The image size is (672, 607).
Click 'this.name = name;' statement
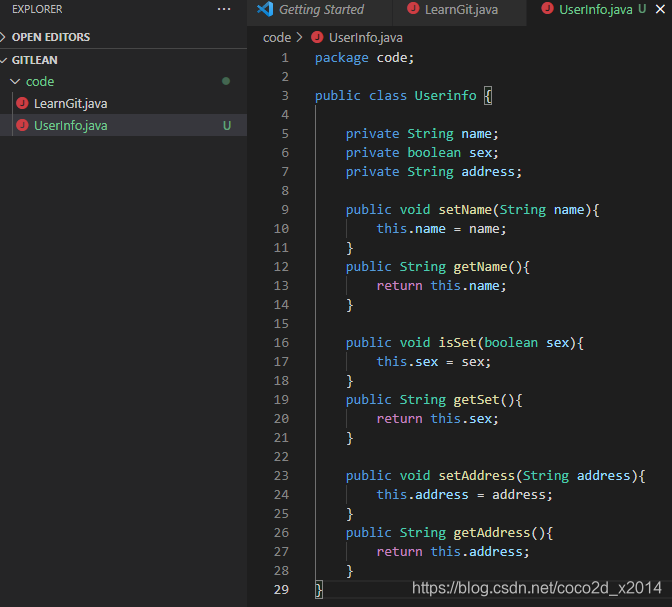coord(441,229)
